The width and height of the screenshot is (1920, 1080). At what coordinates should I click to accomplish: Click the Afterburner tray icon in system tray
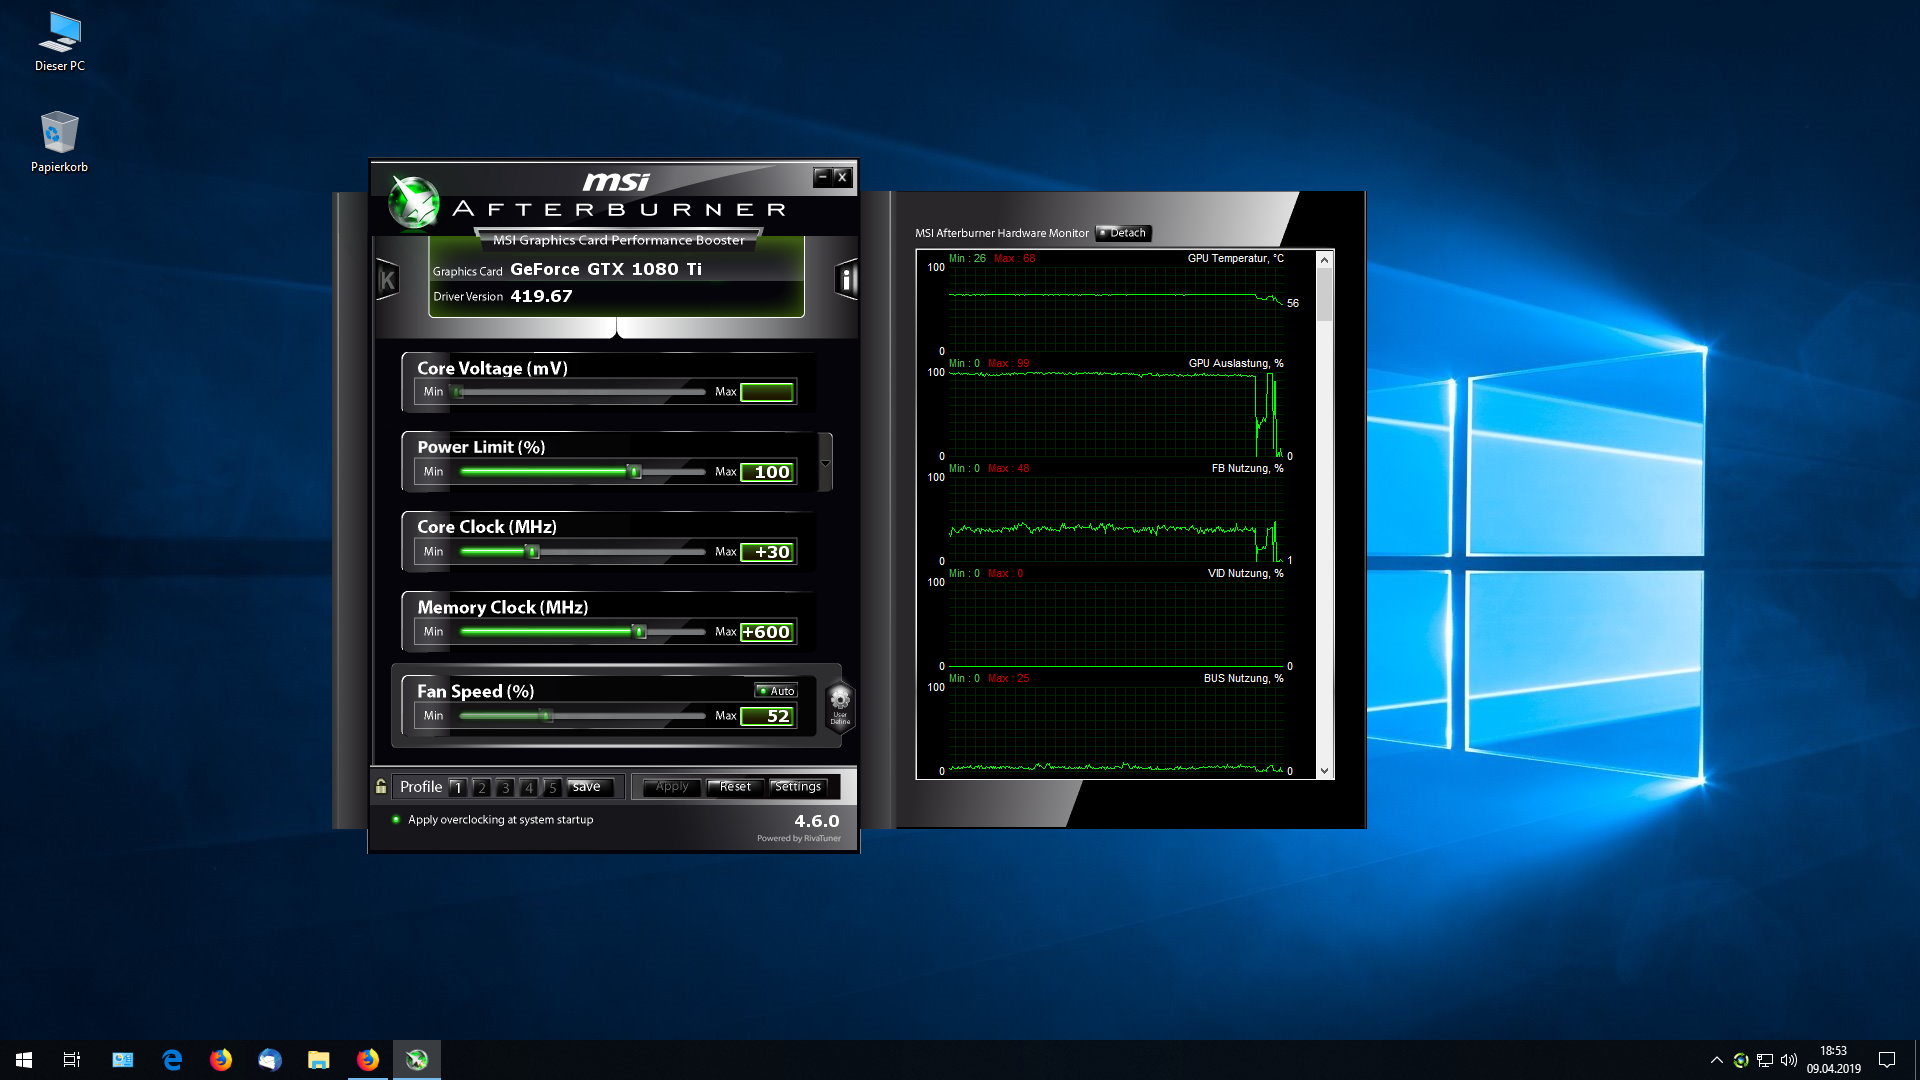coord(1741,1060)
